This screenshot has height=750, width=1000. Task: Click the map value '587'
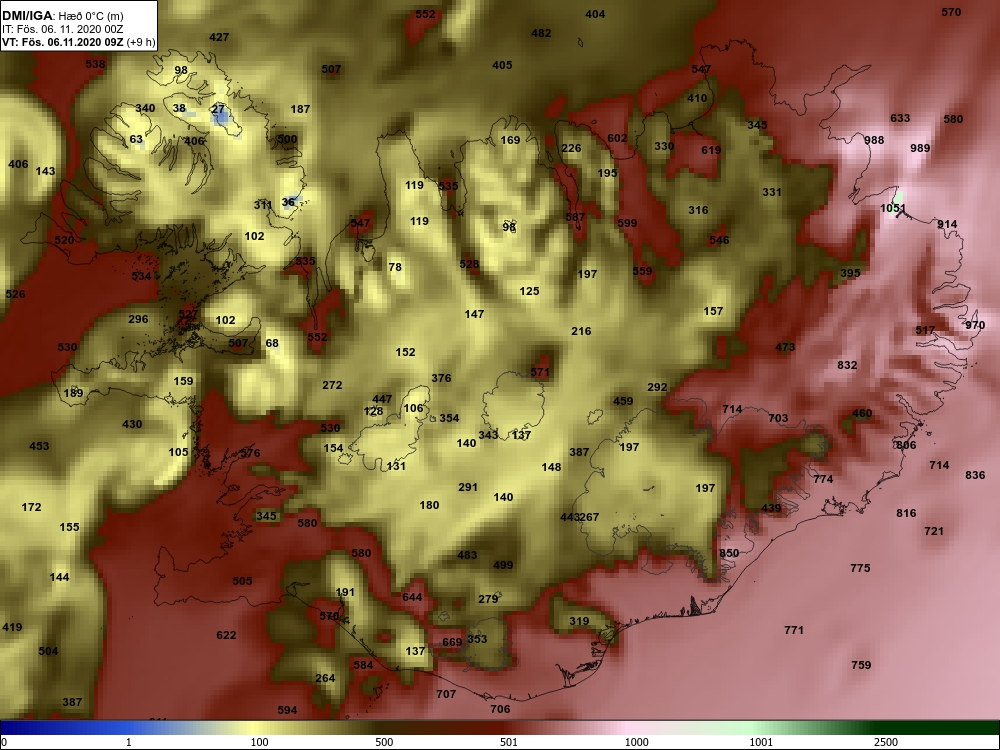575,217
